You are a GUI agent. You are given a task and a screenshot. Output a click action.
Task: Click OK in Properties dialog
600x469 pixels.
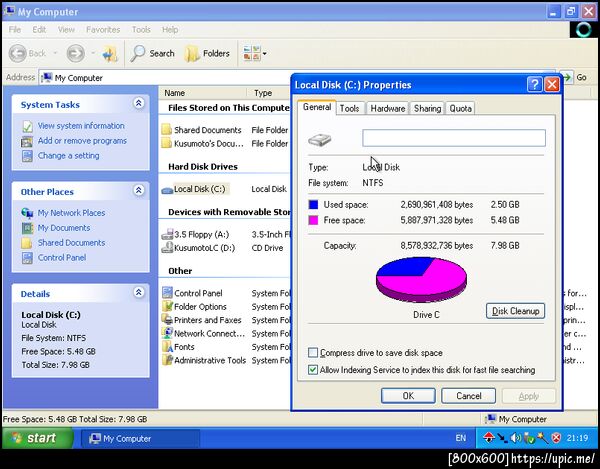[408, 396]
